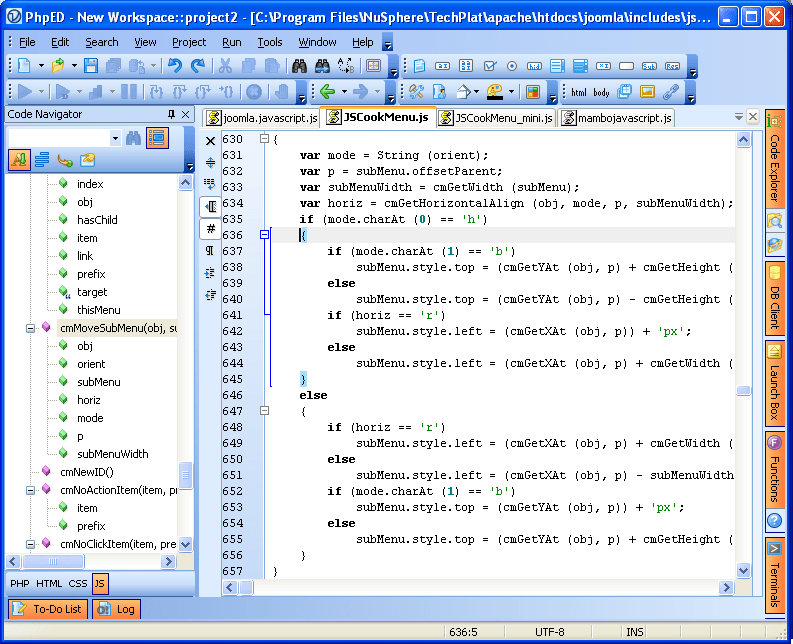Insert body tag from toolbar

pyautogui.click(x=601, y=93)
